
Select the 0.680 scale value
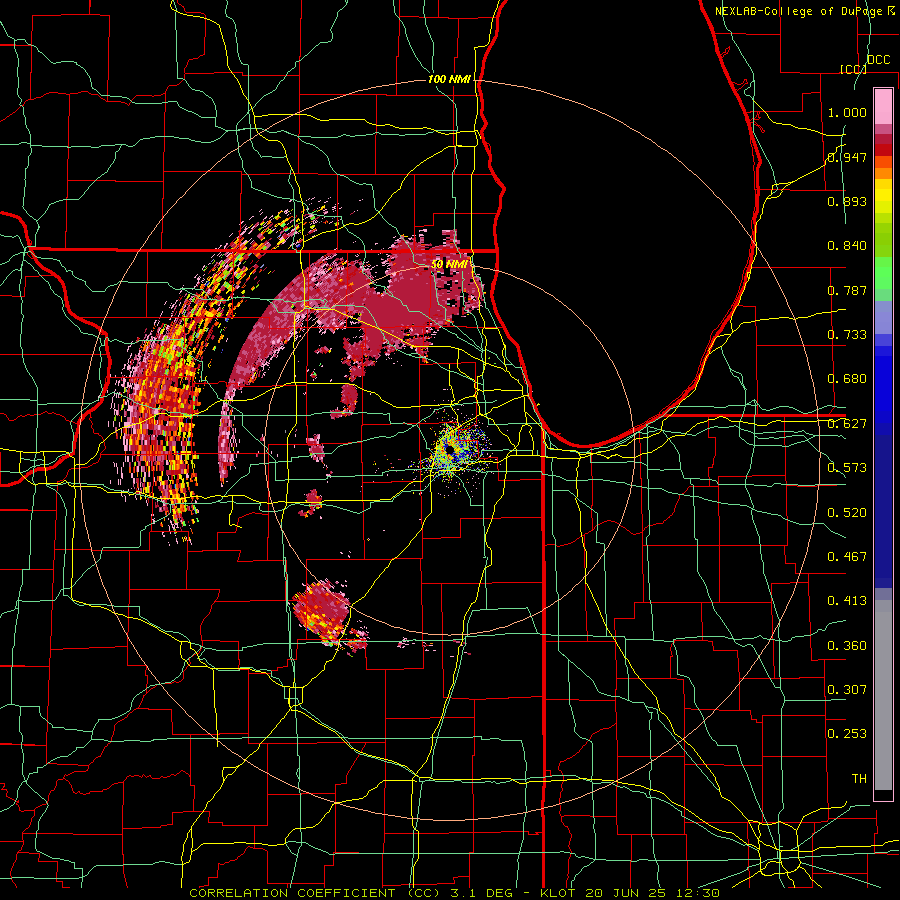pyautogui.click(x=847, y=379)
